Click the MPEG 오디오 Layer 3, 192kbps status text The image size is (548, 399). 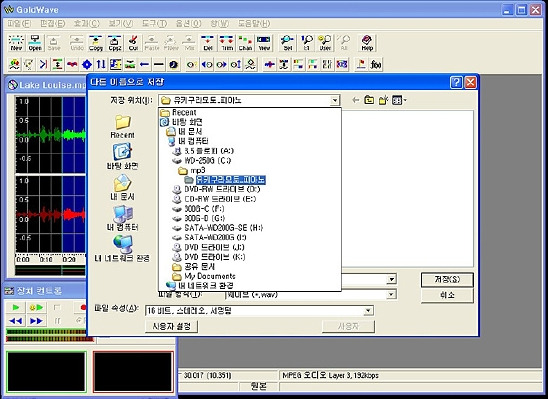coord(330,376)
